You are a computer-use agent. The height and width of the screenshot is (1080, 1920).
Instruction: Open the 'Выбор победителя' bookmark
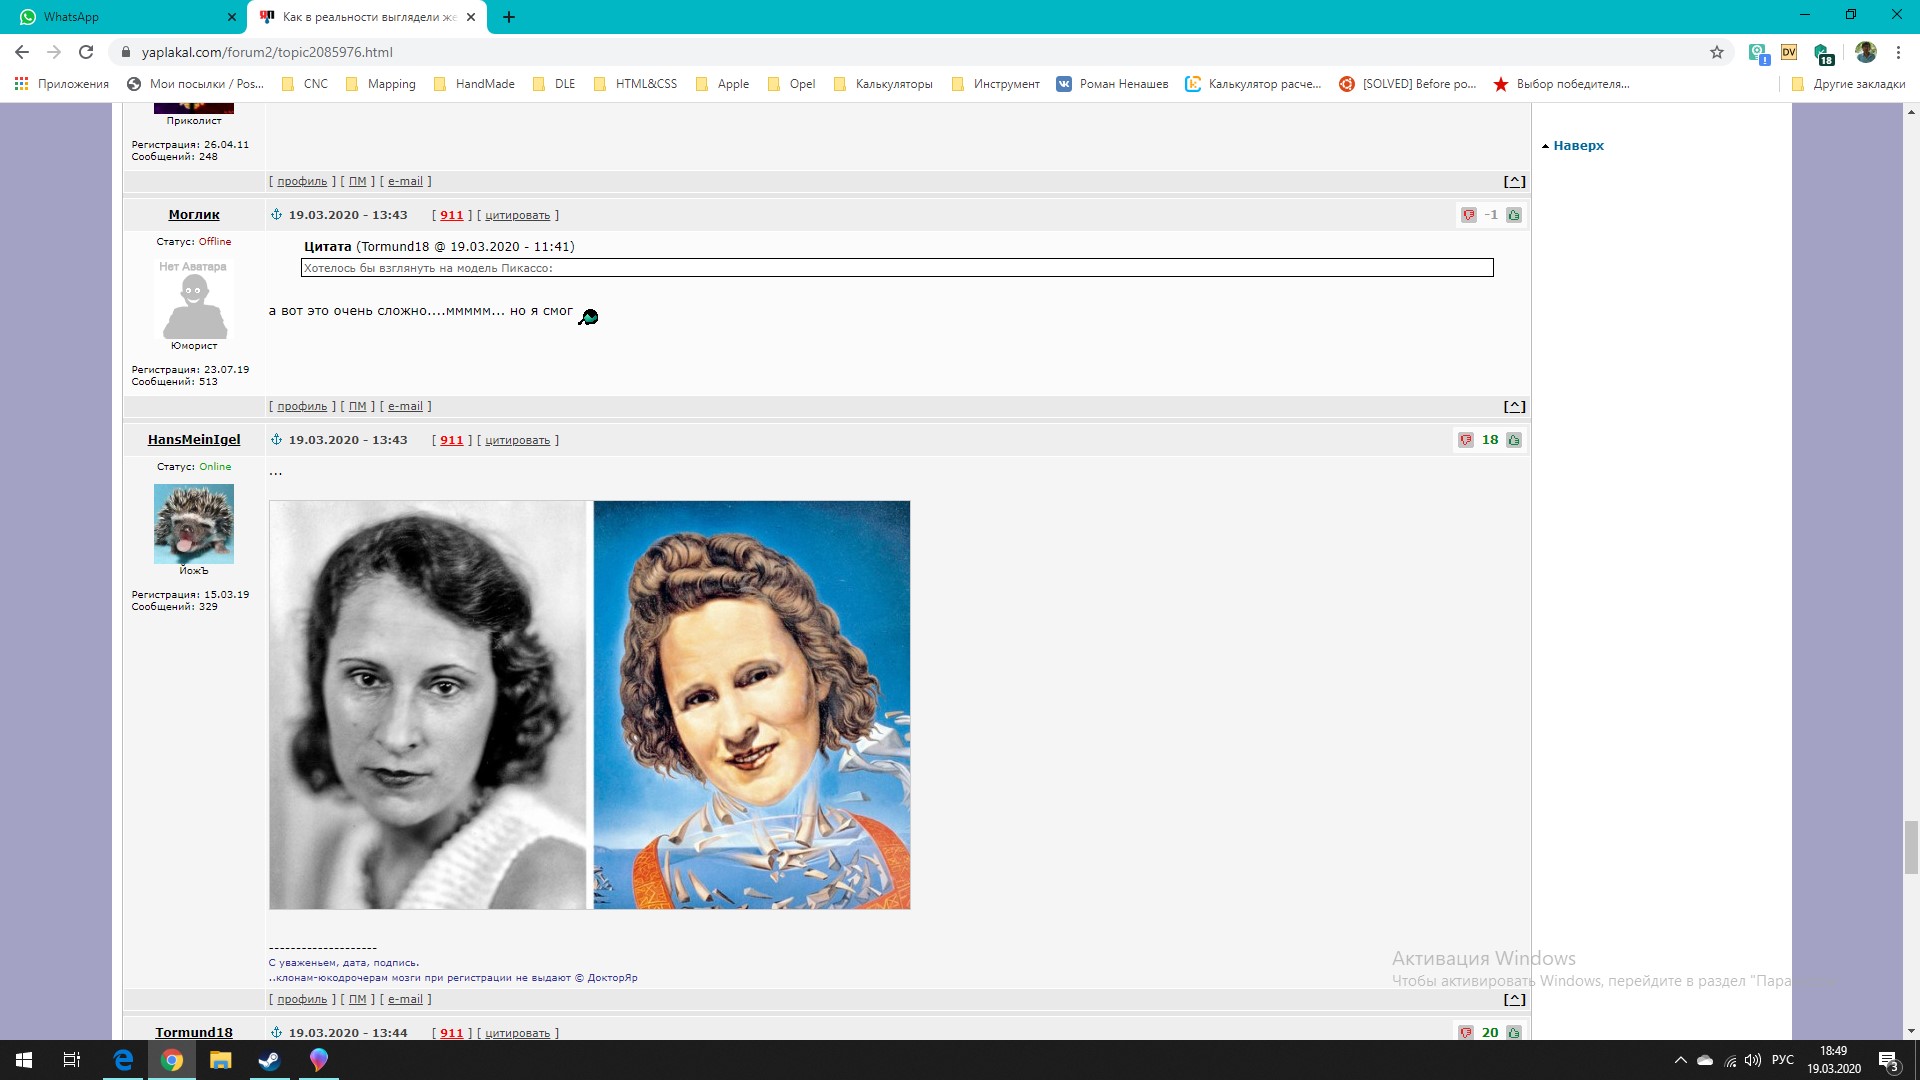(x=1561, y=84)
